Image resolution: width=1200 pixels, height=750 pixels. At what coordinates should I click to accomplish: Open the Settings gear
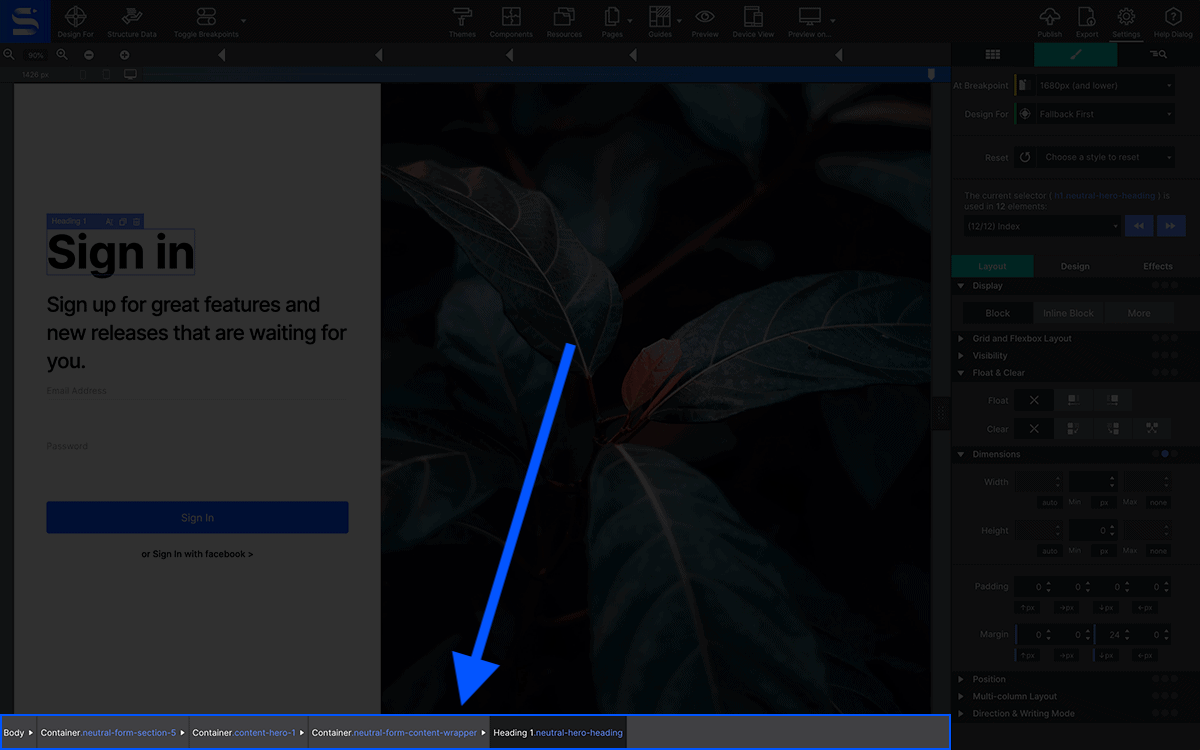[1126, 17]
